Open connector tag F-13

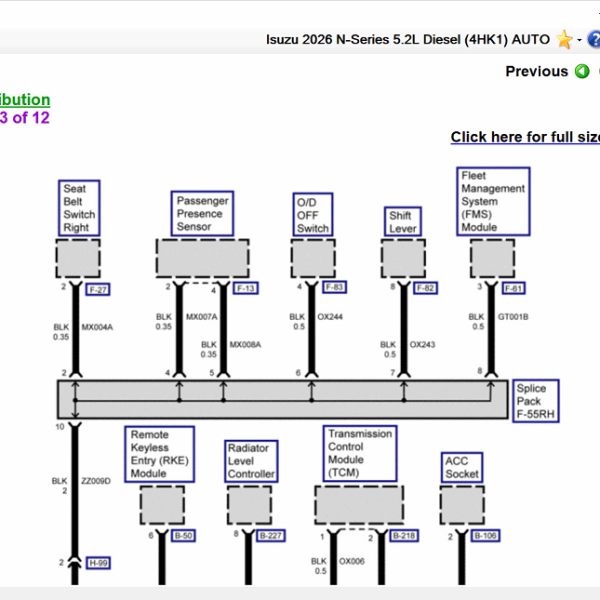tap(245, 288)
